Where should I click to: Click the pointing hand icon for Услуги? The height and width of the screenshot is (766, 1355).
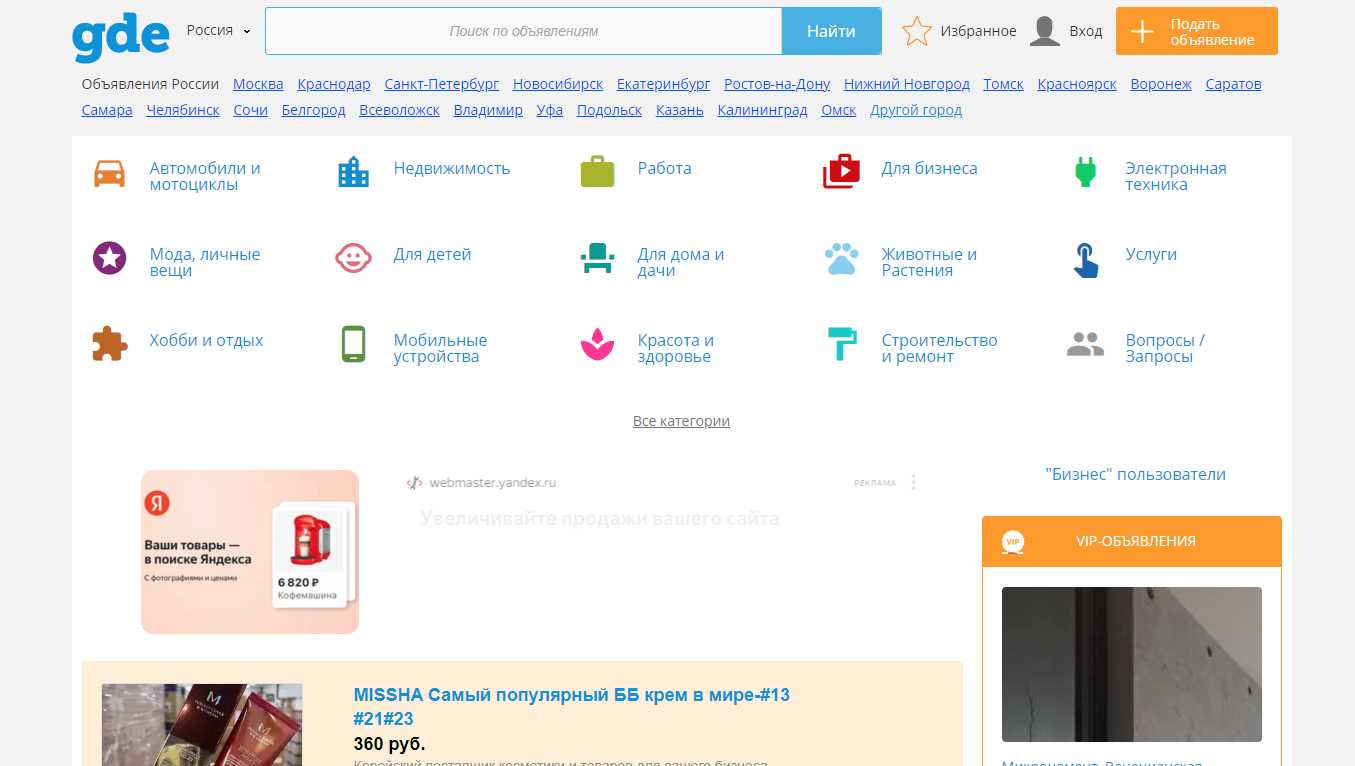tap(1085, 260)
